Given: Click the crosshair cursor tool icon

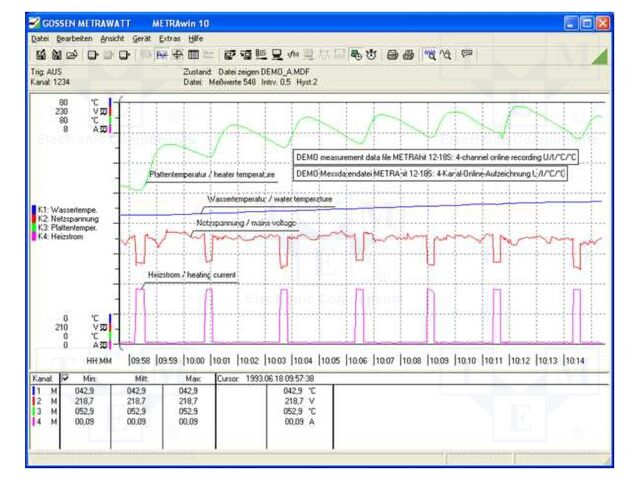Looking at the screenshot, I should [x=177, y=54].
